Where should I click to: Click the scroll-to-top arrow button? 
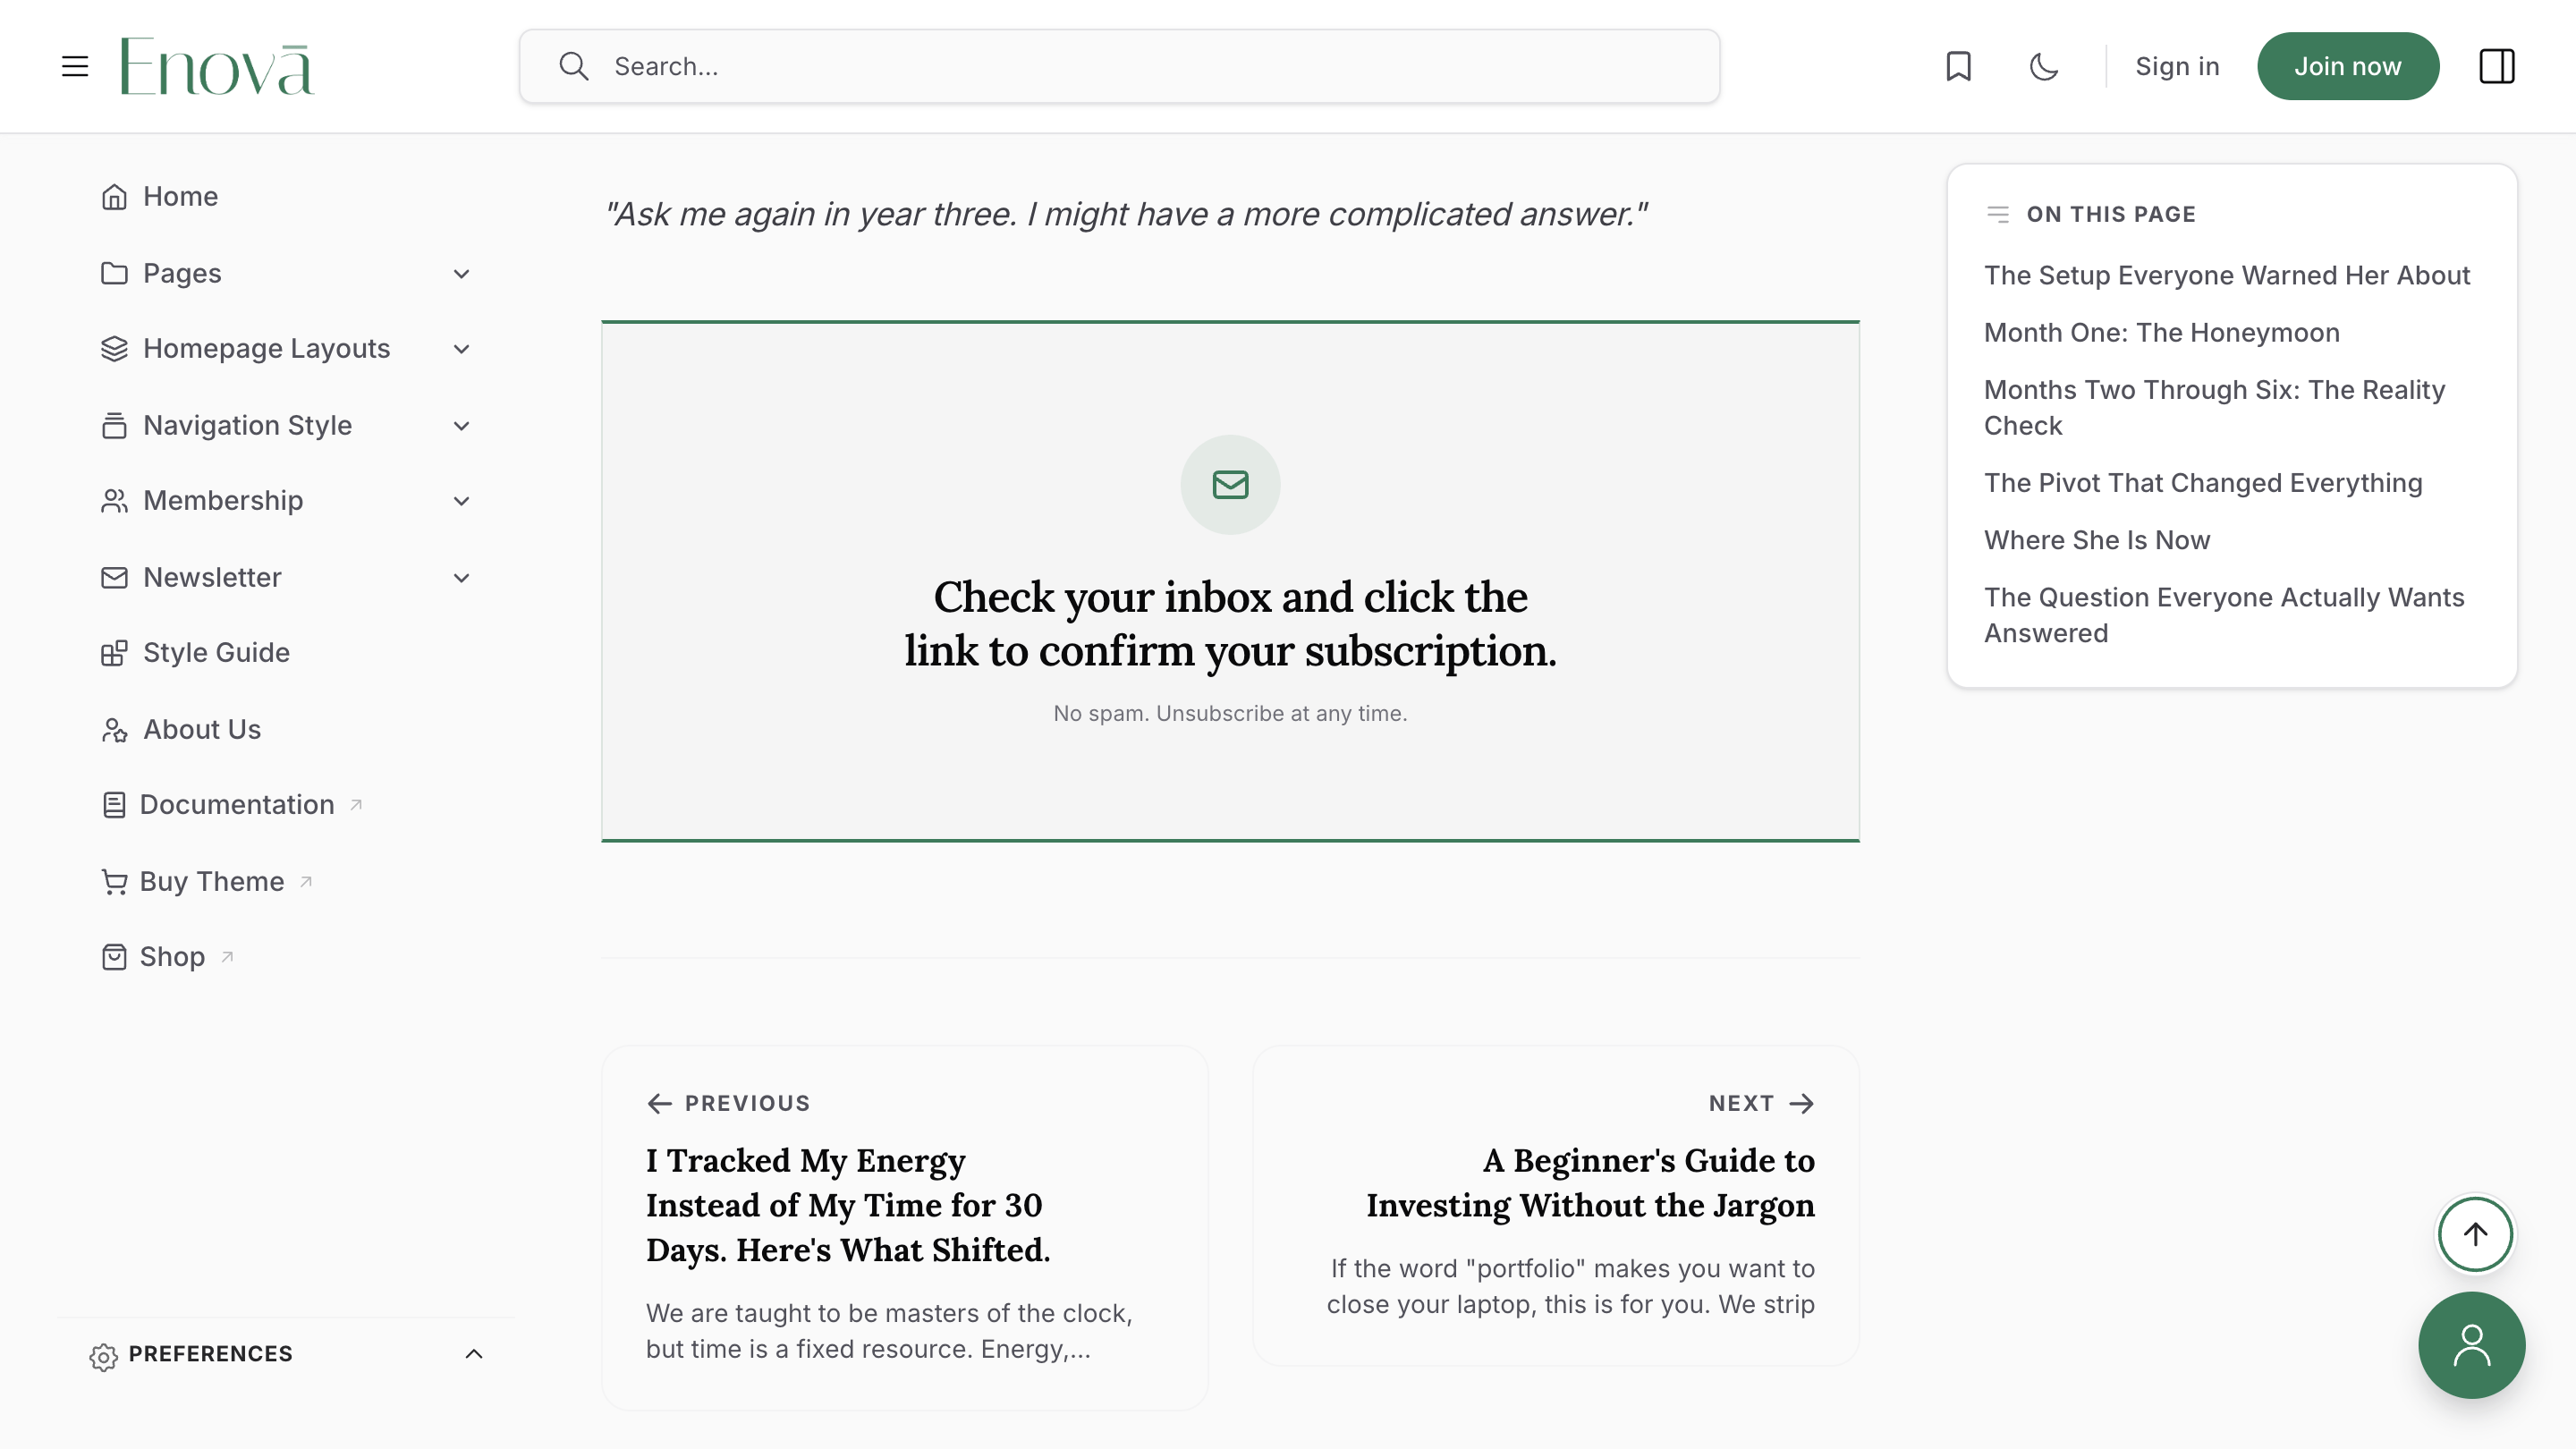(2475, 1234)
